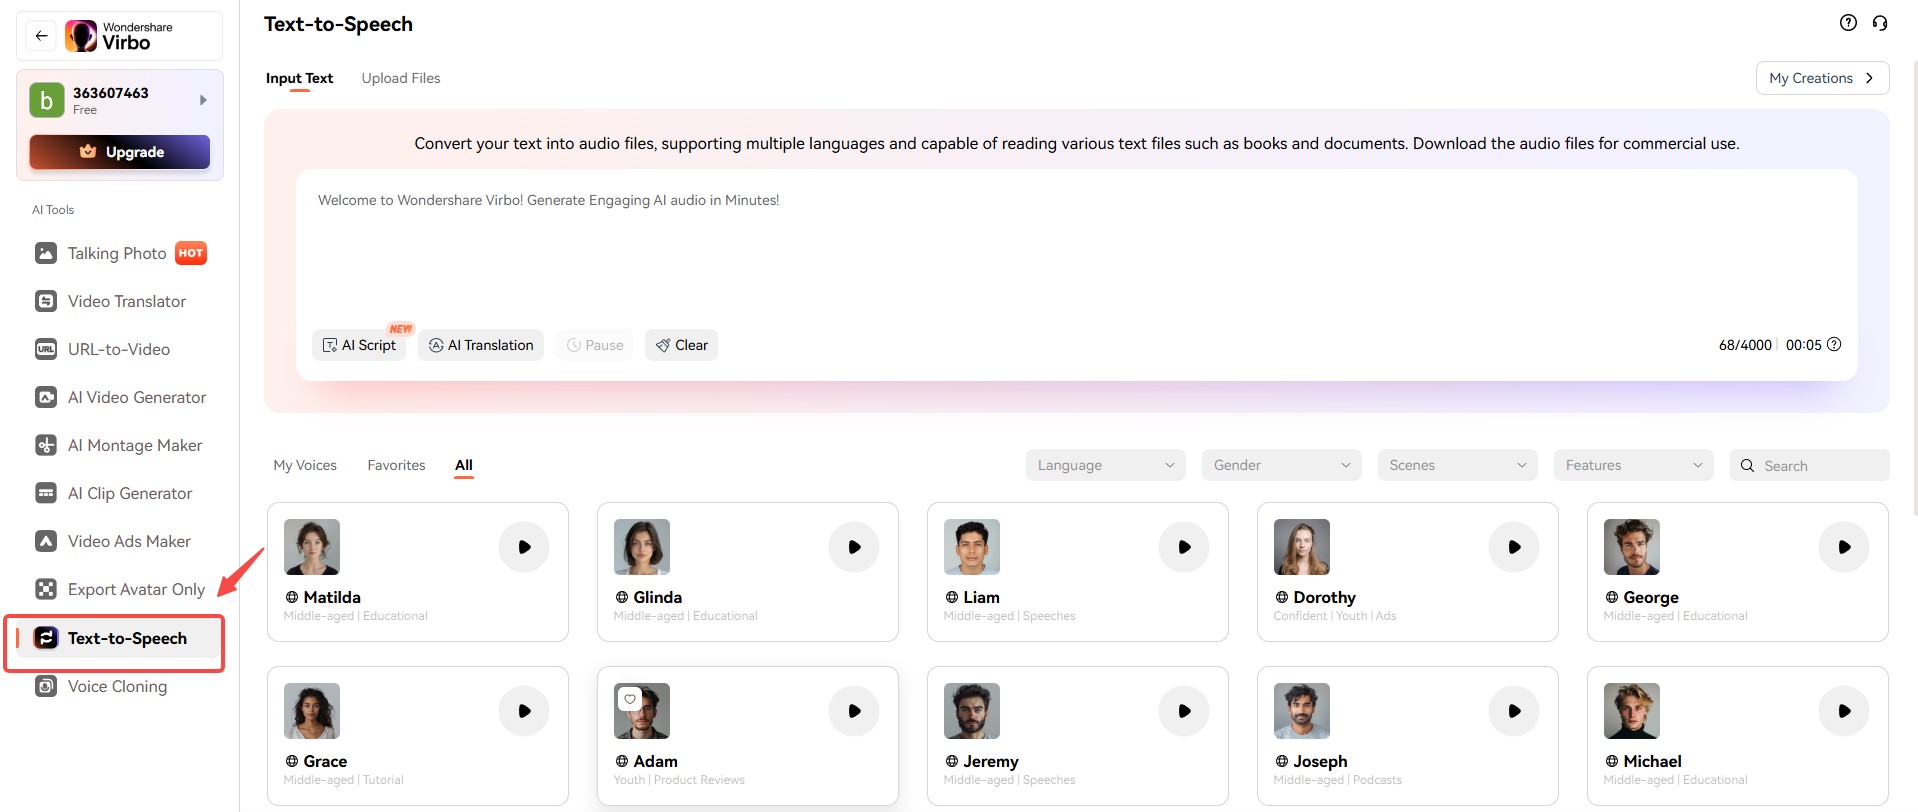The image size is (1918, 812).
Task: Play Dorothy voice preview
Action: click(x=1514, y=547)
